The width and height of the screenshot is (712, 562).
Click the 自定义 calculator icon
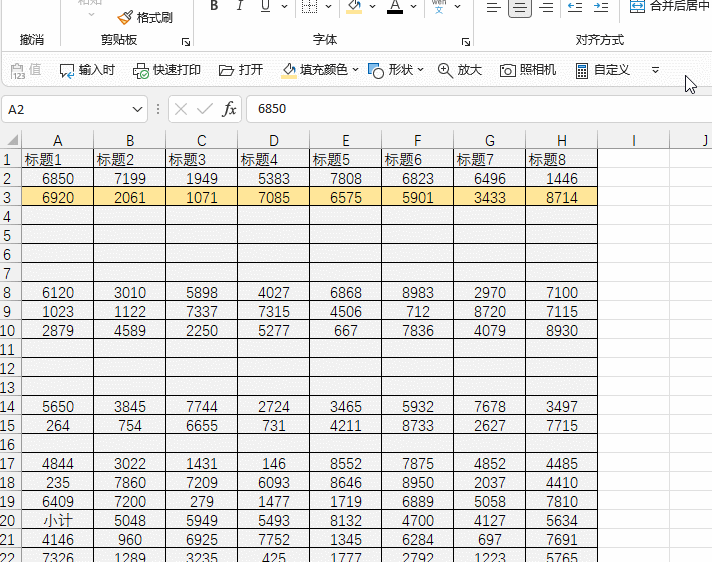582,70
